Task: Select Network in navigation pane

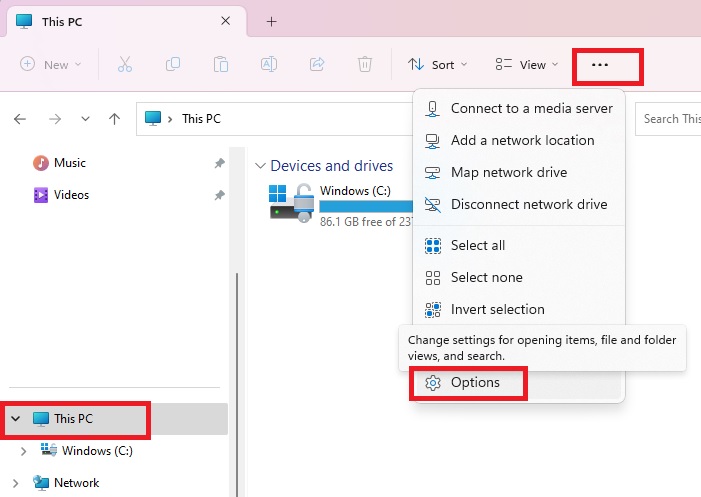Action: (x=66, y=483)
